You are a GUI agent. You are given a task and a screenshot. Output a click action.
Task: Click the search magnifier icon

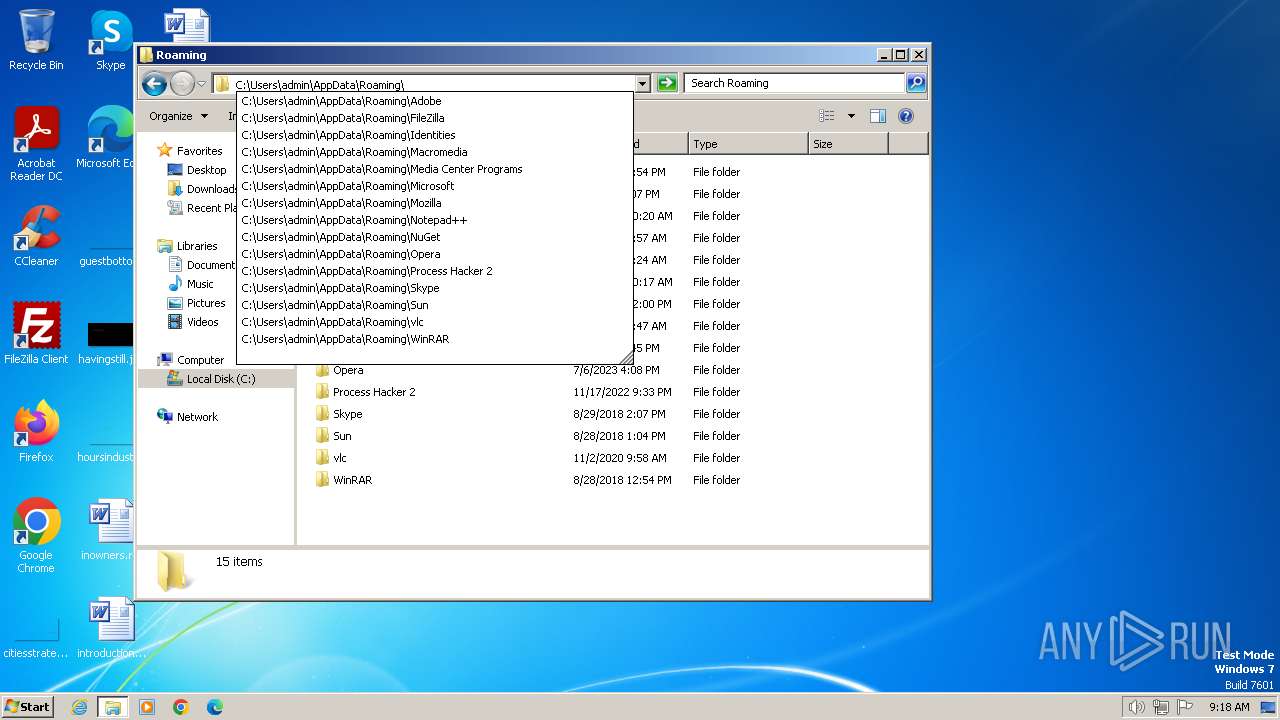915,83
